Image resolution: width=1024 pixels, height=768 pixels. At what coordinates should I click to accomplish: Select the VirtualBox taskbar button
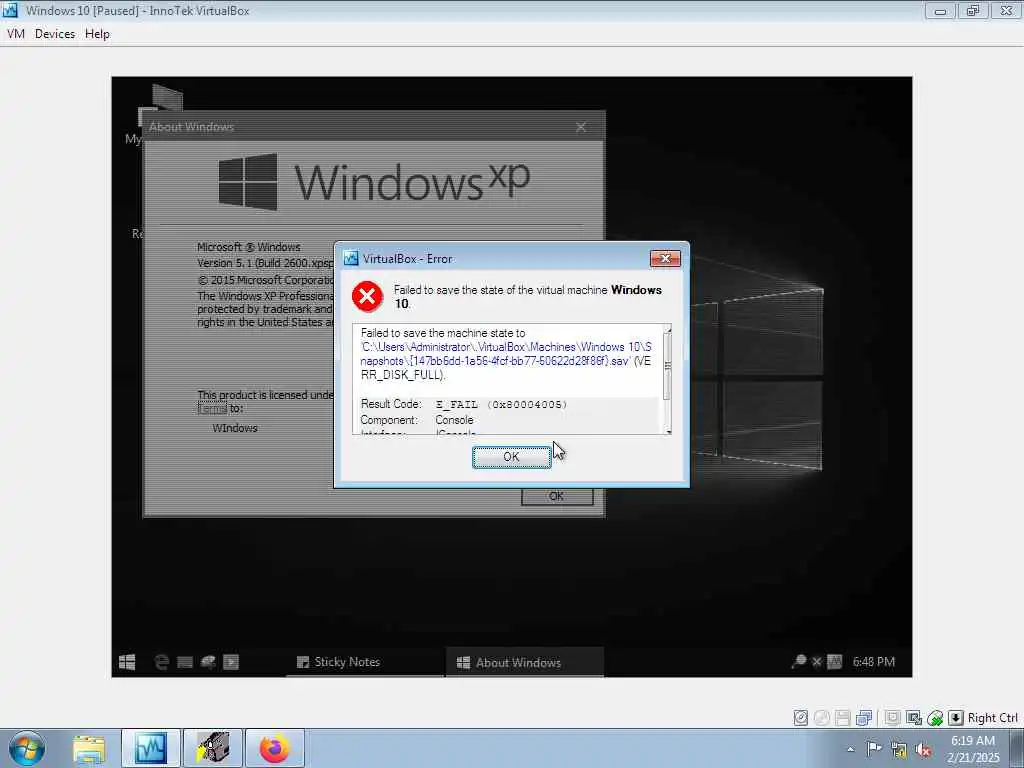pyautogui.click(x=151, y=748)
